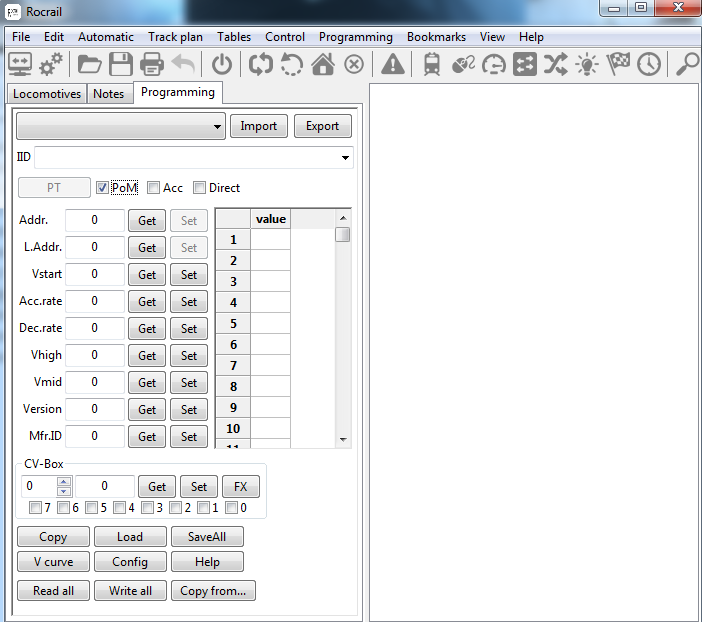Click the Copy from... button
Viewport: 702px width, 622px height.
point(213,591)
